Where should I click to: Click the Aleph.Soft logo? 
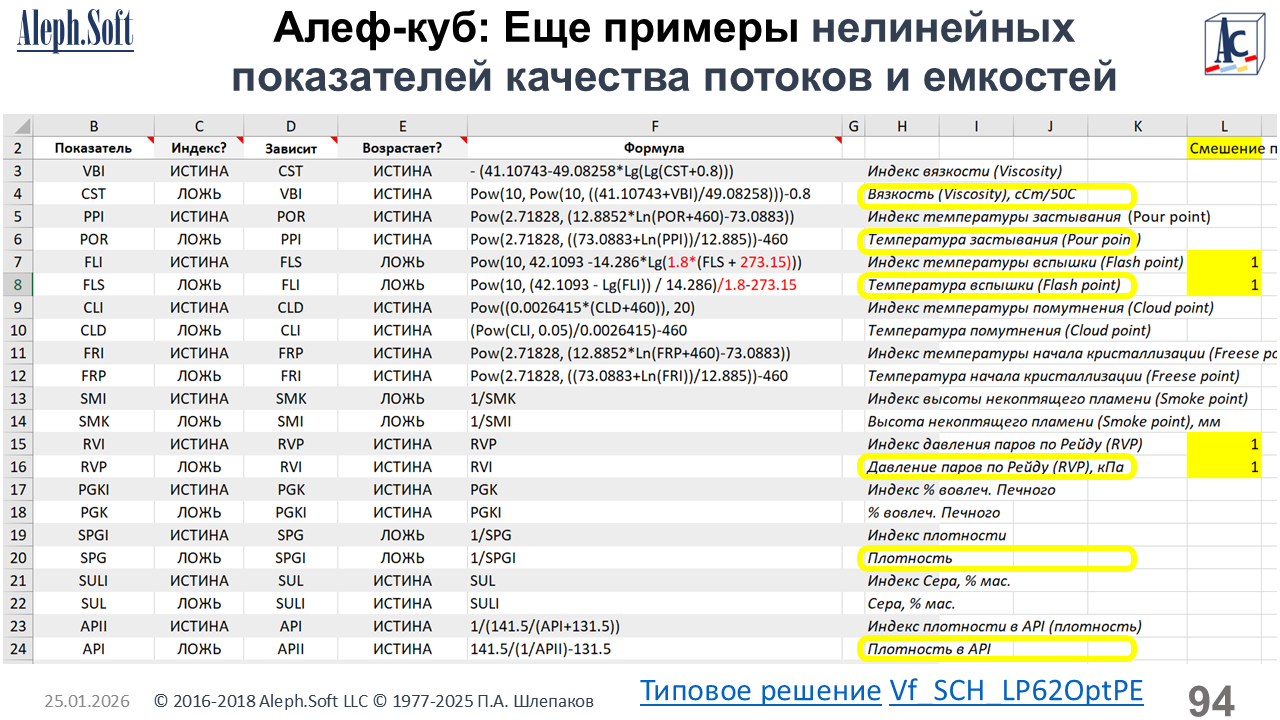(75, 31)
